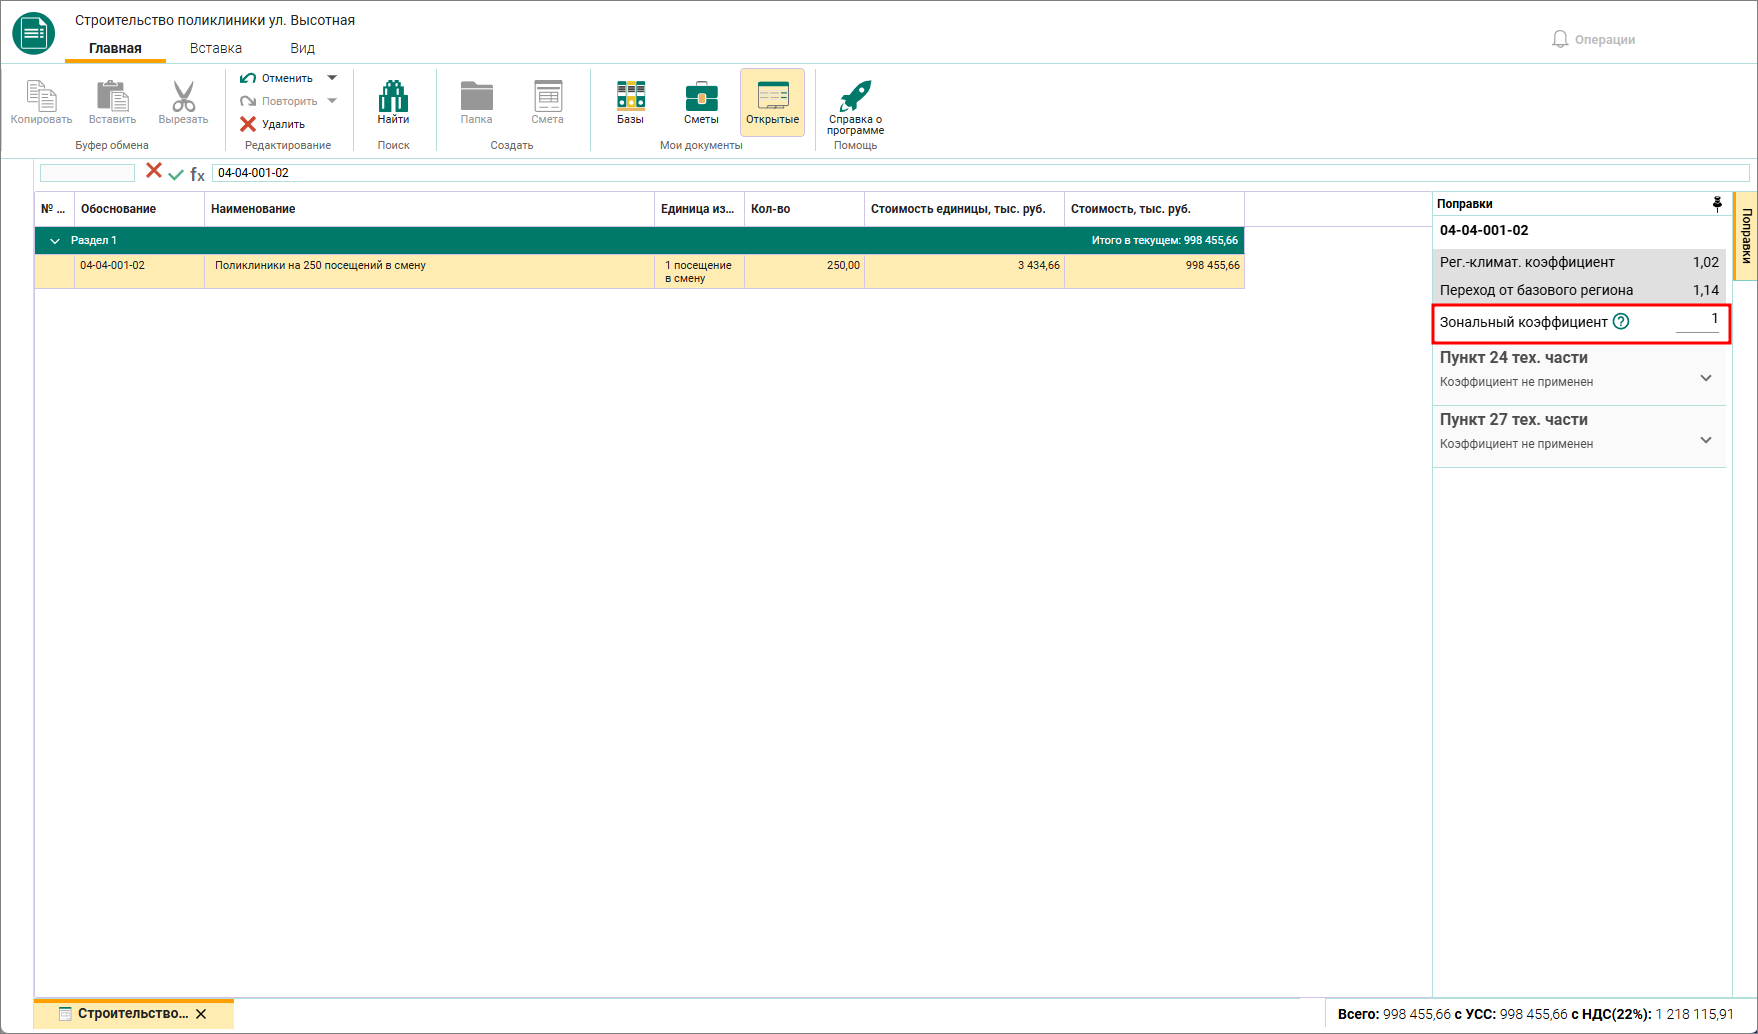
Task: Confirm formula entry with green checkmark
Action: (176, 174)
